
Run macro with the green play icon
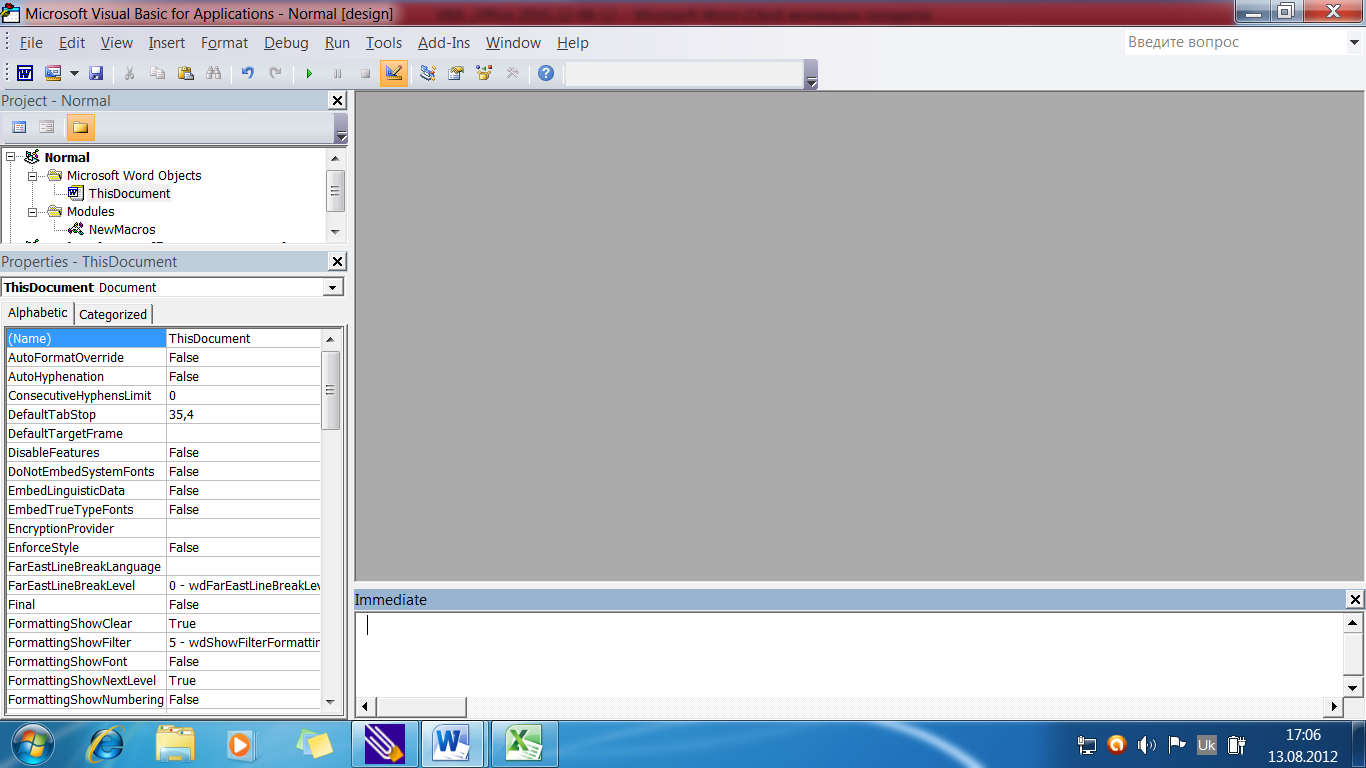tap(309, 73)
